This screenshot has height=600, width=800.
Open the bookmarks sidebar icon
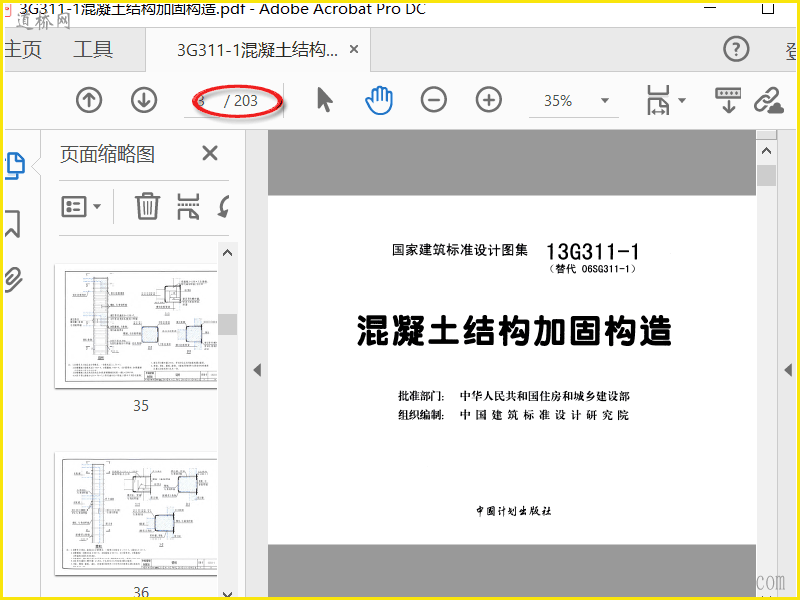13,224
